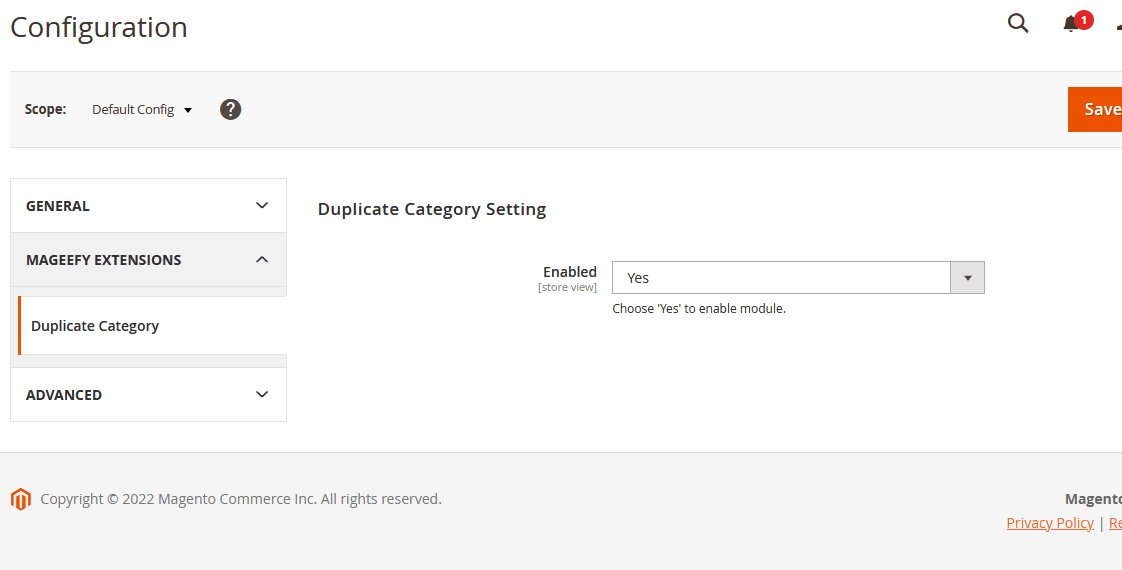Click the Enabled field's dropdown arrow
Image resolution: width=1122 pixels, height=570 pixels.
coord(967,278)
